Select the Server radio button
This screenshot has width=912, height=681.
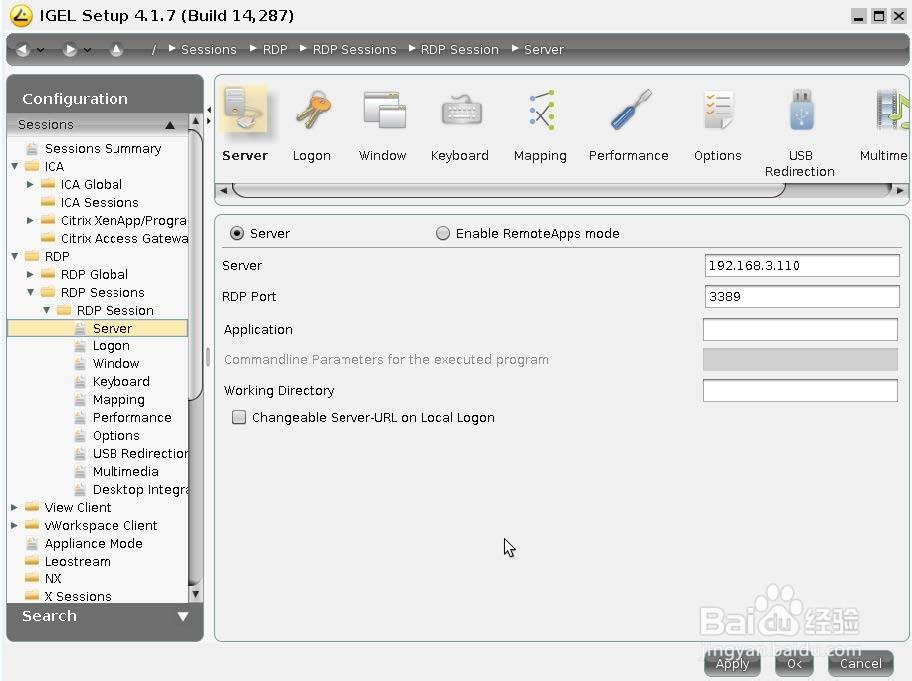coord(237,233)
